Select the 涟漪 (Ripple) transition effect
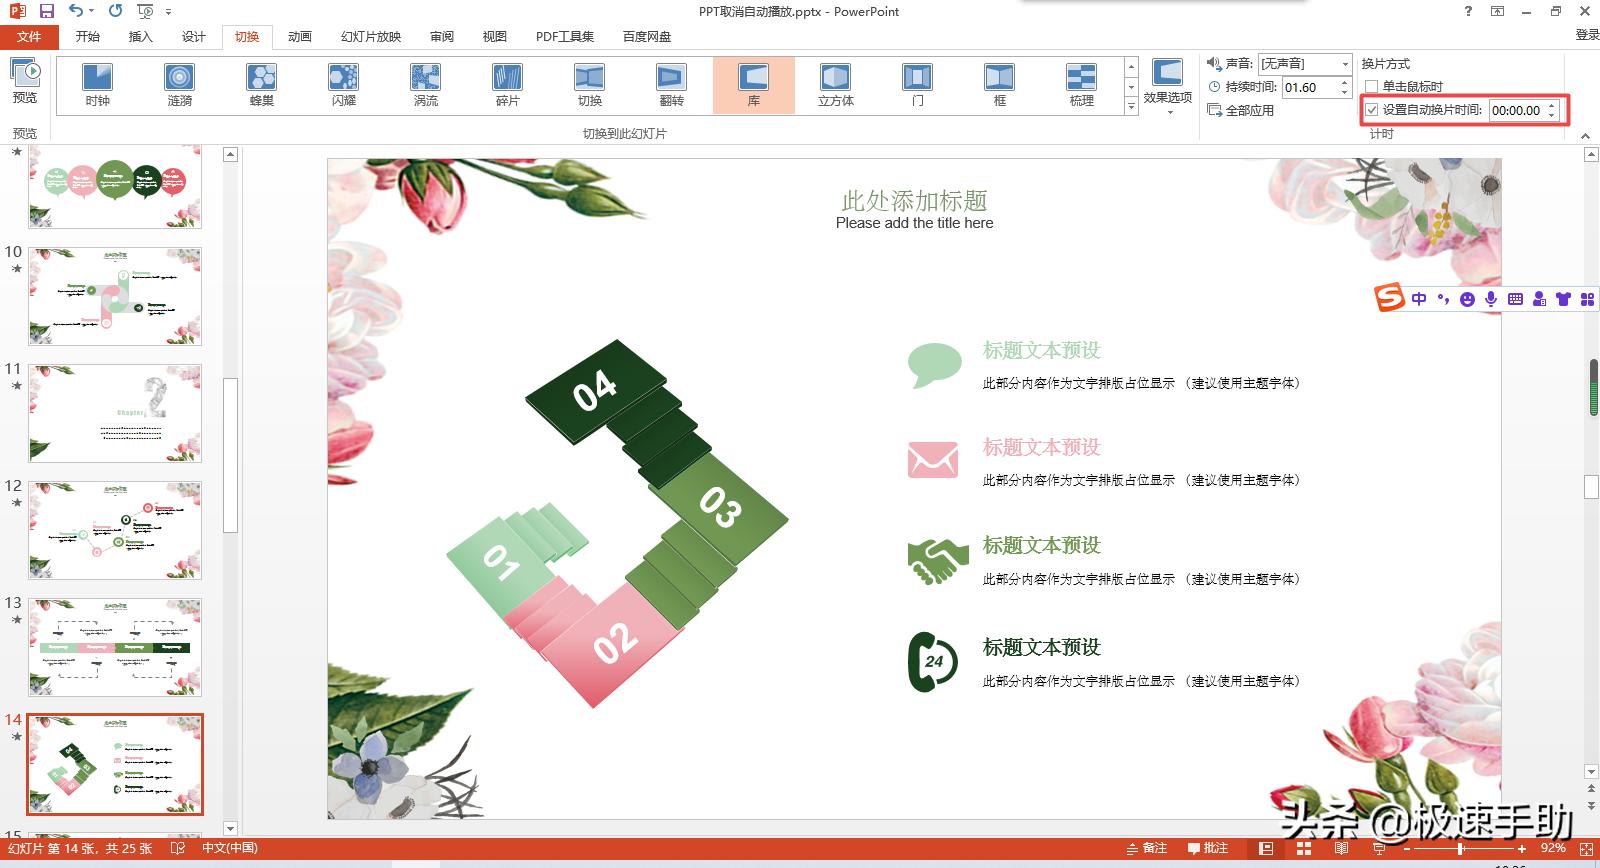Screen dimensions: 1600x868 pos(179,85)
